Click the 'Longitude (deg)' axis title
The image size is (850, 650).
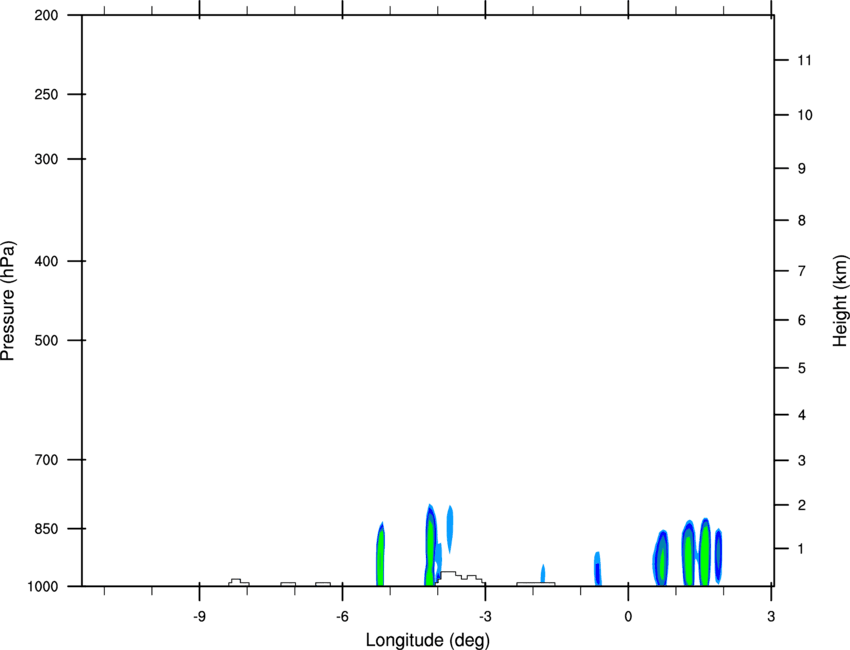coord(428,640)
